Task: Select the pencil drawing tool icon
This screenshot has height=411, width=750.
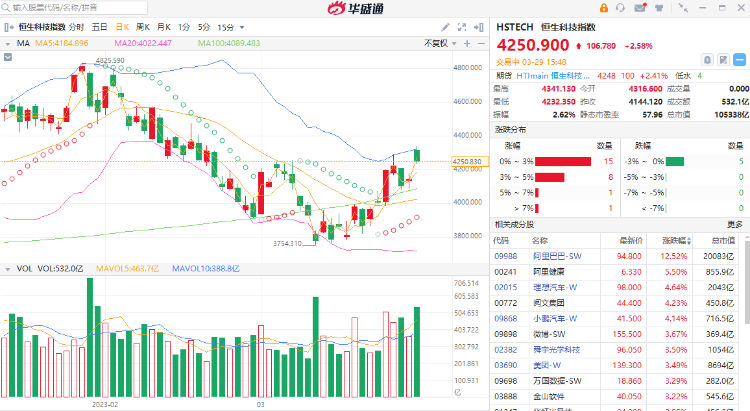Action: coord(445,27)
